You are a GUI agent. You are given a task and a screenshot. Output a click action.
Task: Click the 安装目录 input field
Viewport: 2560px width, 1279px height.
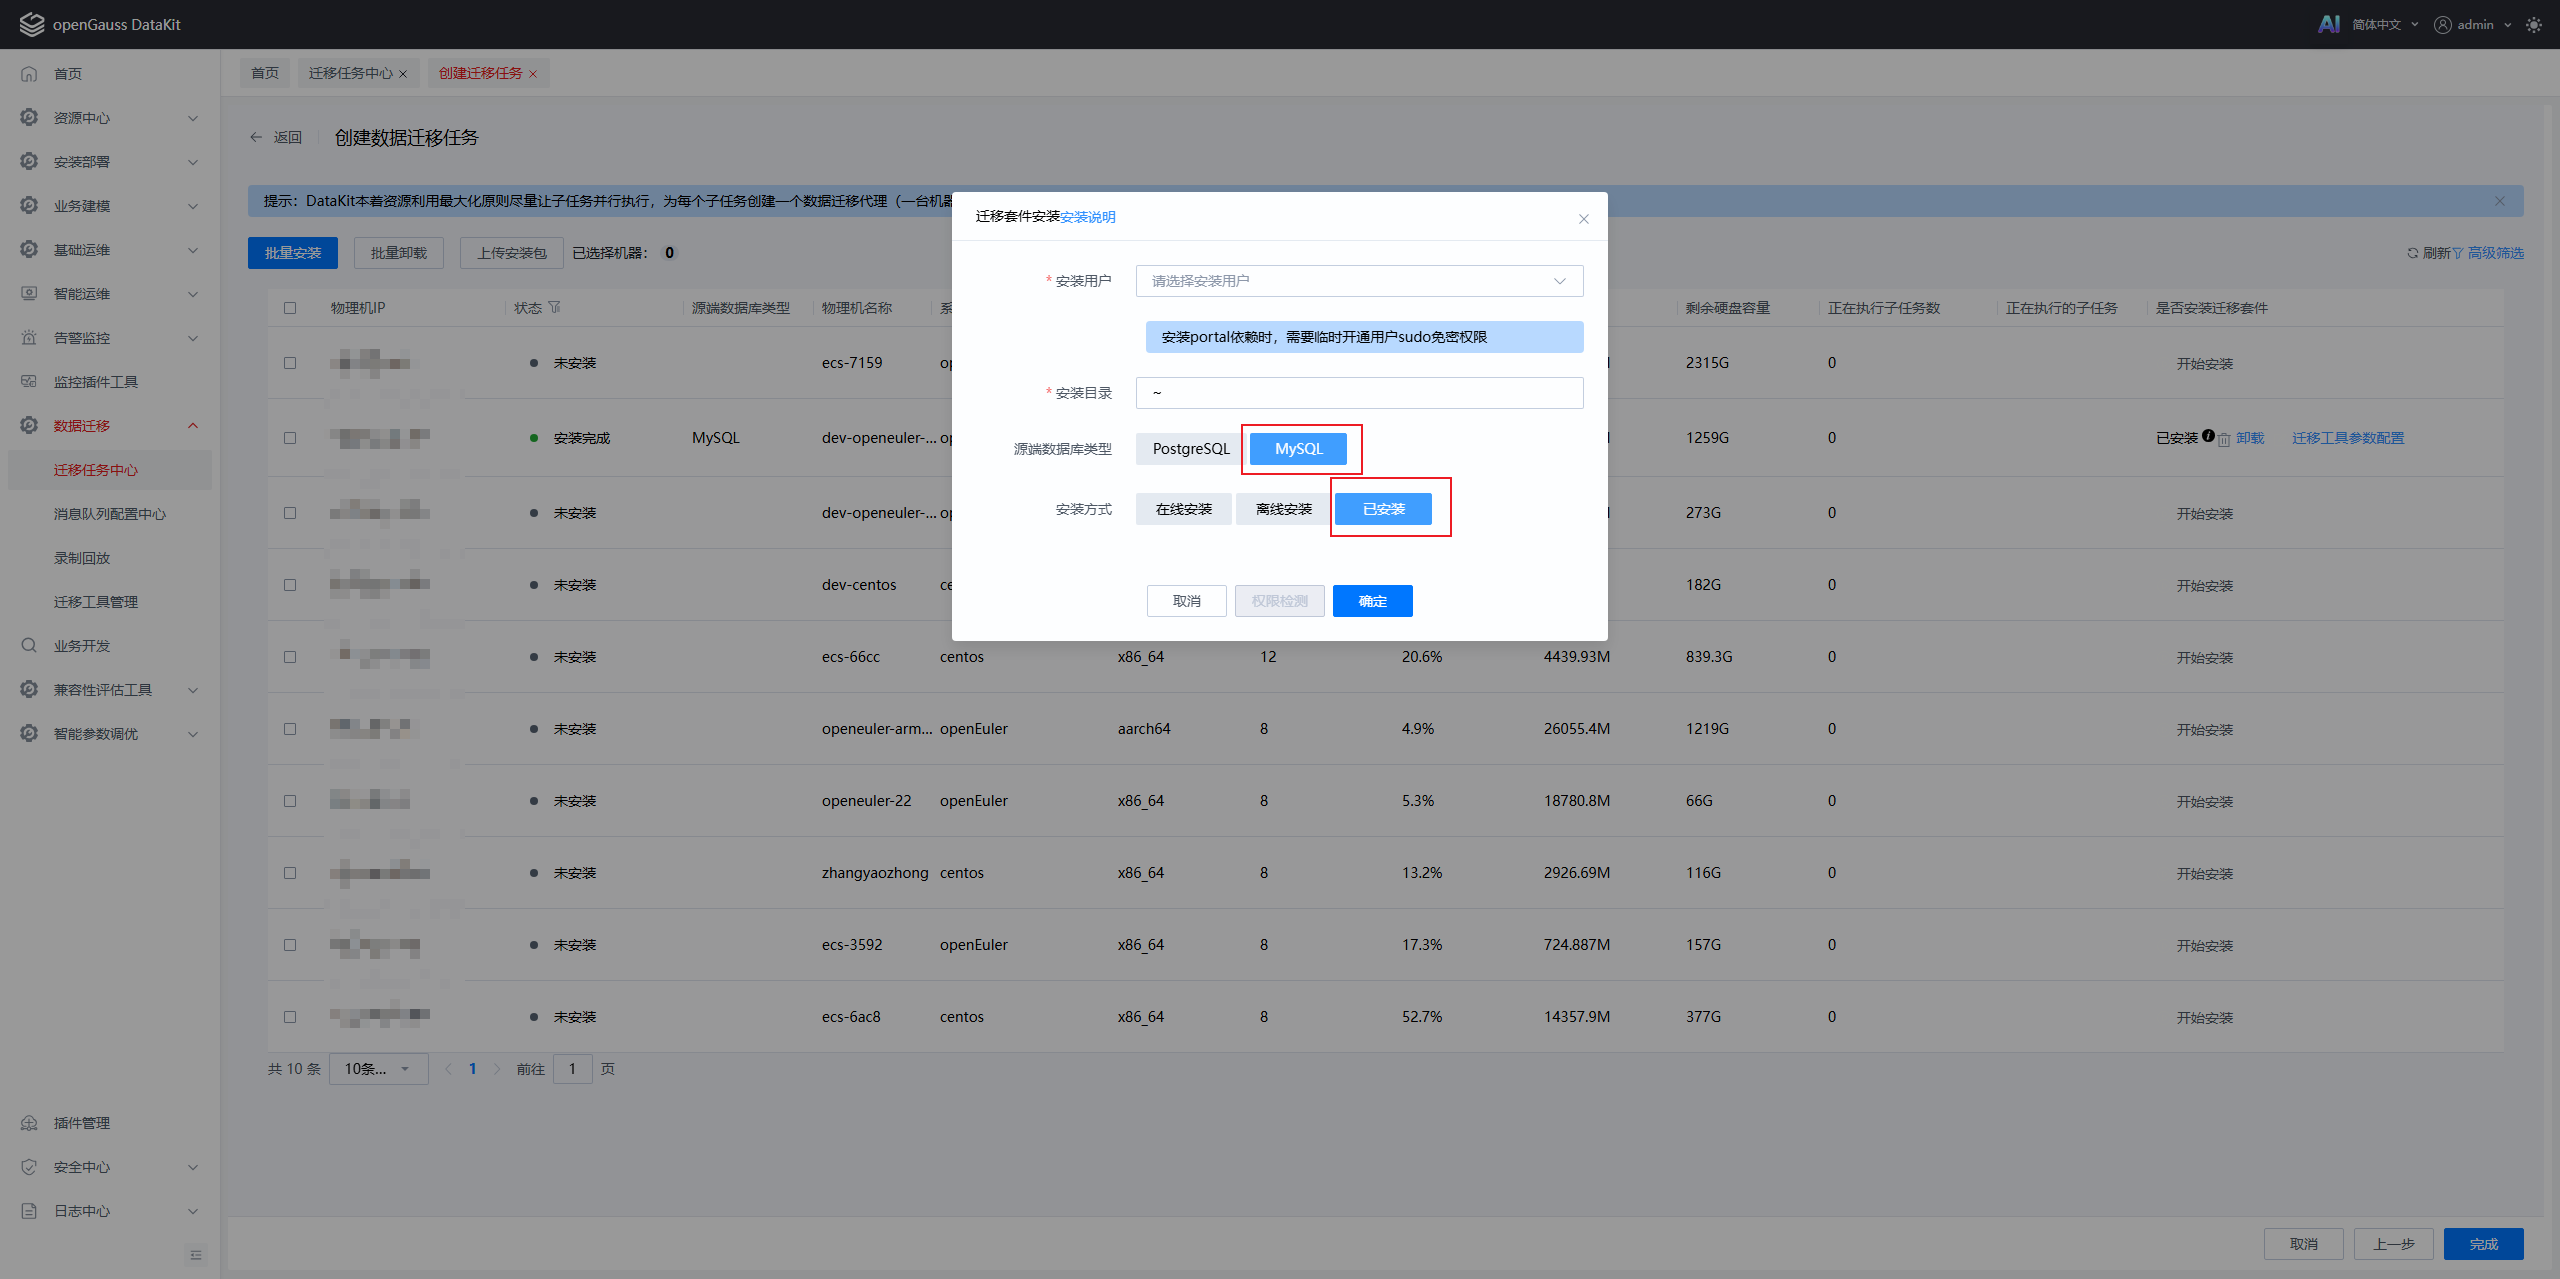click(1358, 393)
